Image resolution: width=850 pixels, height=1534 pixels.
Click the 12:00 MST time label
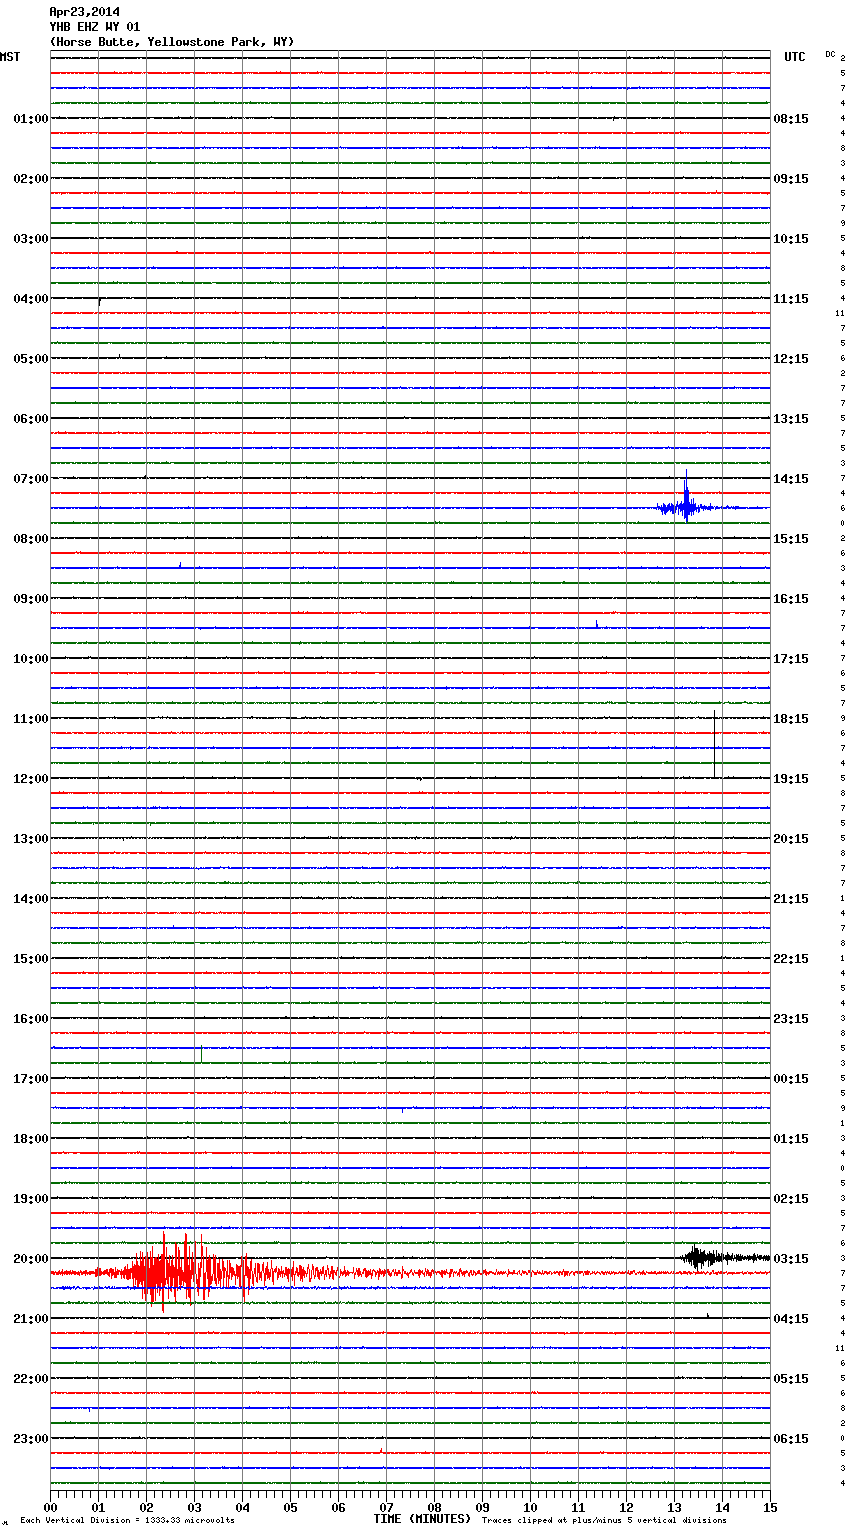[30, 779]
